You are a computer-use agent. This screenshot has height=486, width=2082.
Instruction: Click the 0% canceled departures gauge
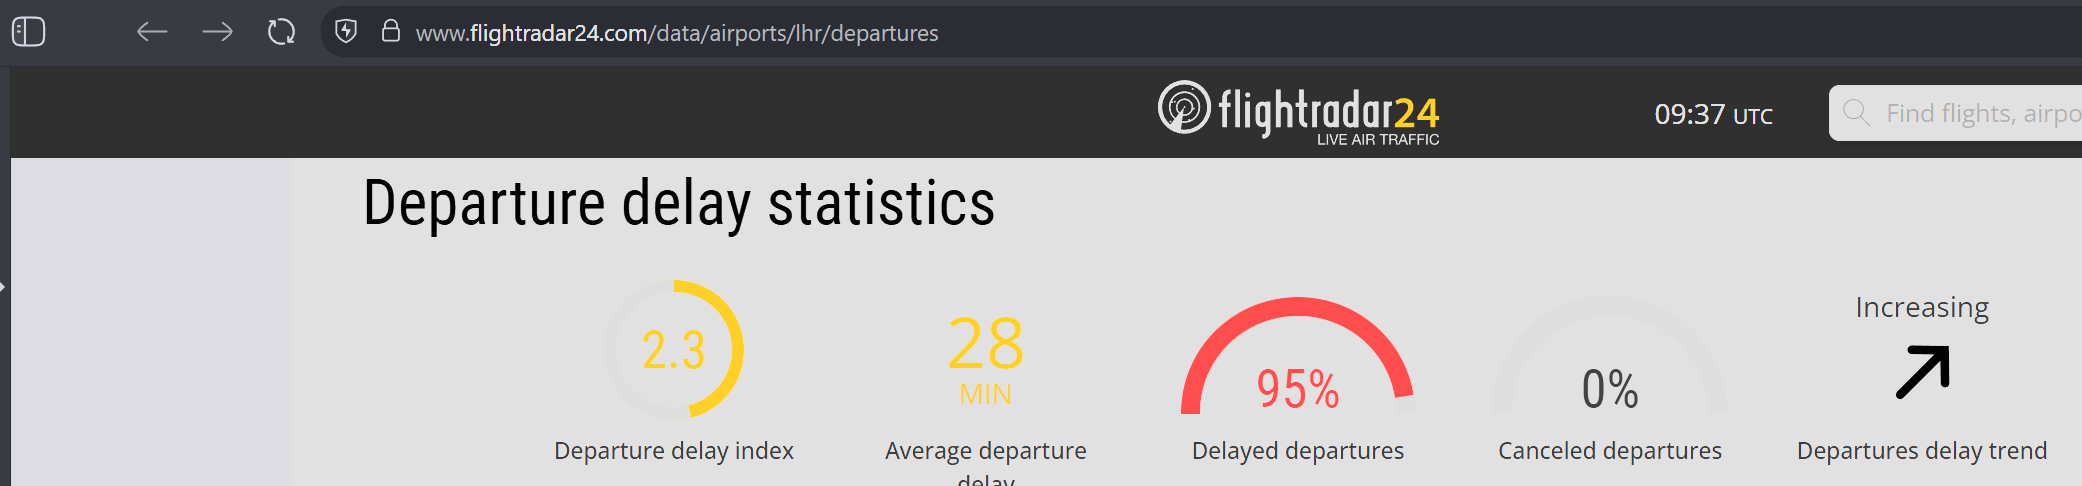click(1610, 357)
